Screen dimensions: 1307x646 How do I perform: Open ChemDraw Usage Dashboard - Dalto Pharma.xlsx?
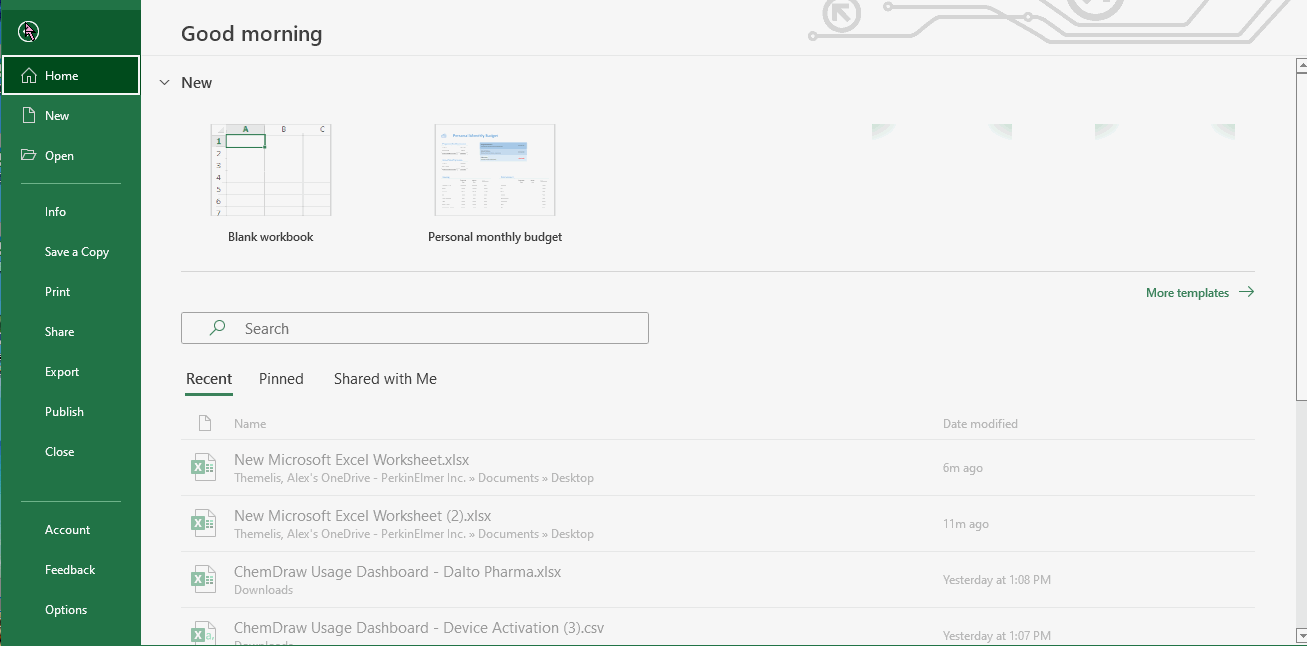pyautogui.click(x=718, y=580)
